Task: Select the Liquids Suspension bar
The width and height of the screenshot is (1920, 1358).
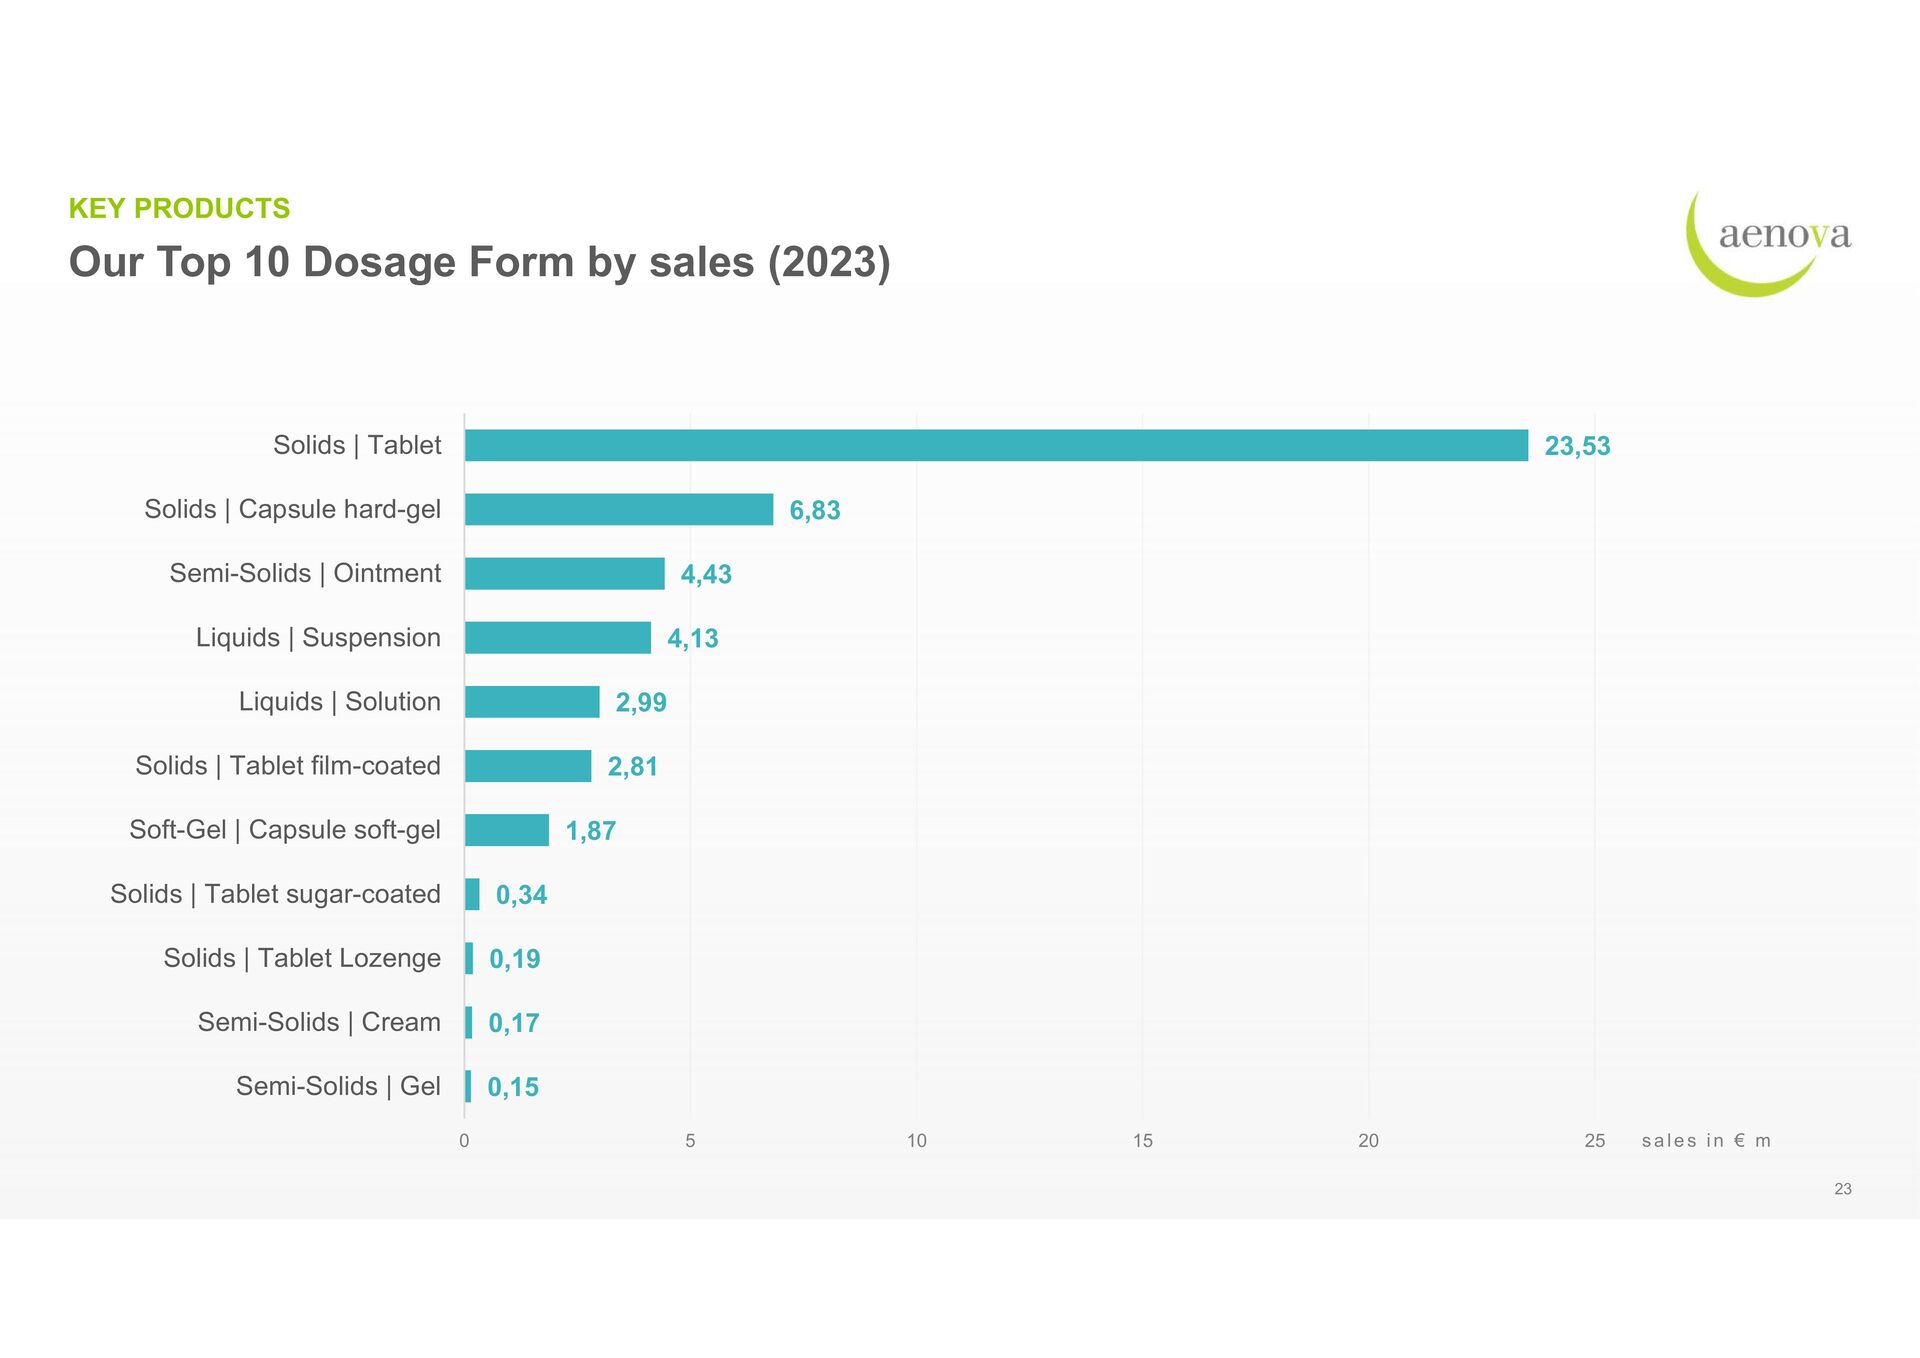Action: tap(558, 637)
